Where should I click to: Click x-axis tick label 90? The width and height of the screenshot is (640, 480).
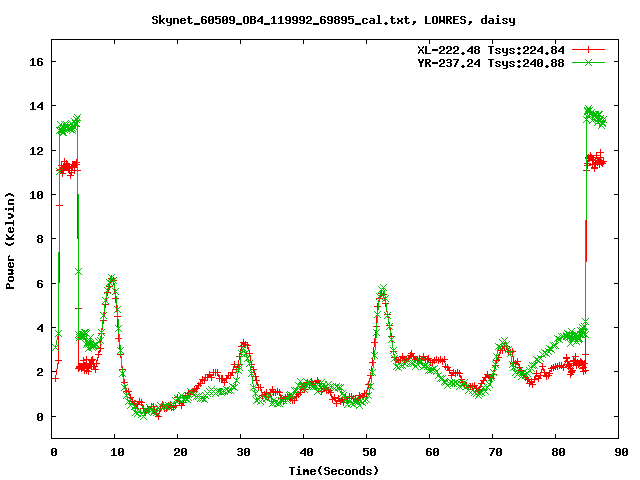(621, 452)
